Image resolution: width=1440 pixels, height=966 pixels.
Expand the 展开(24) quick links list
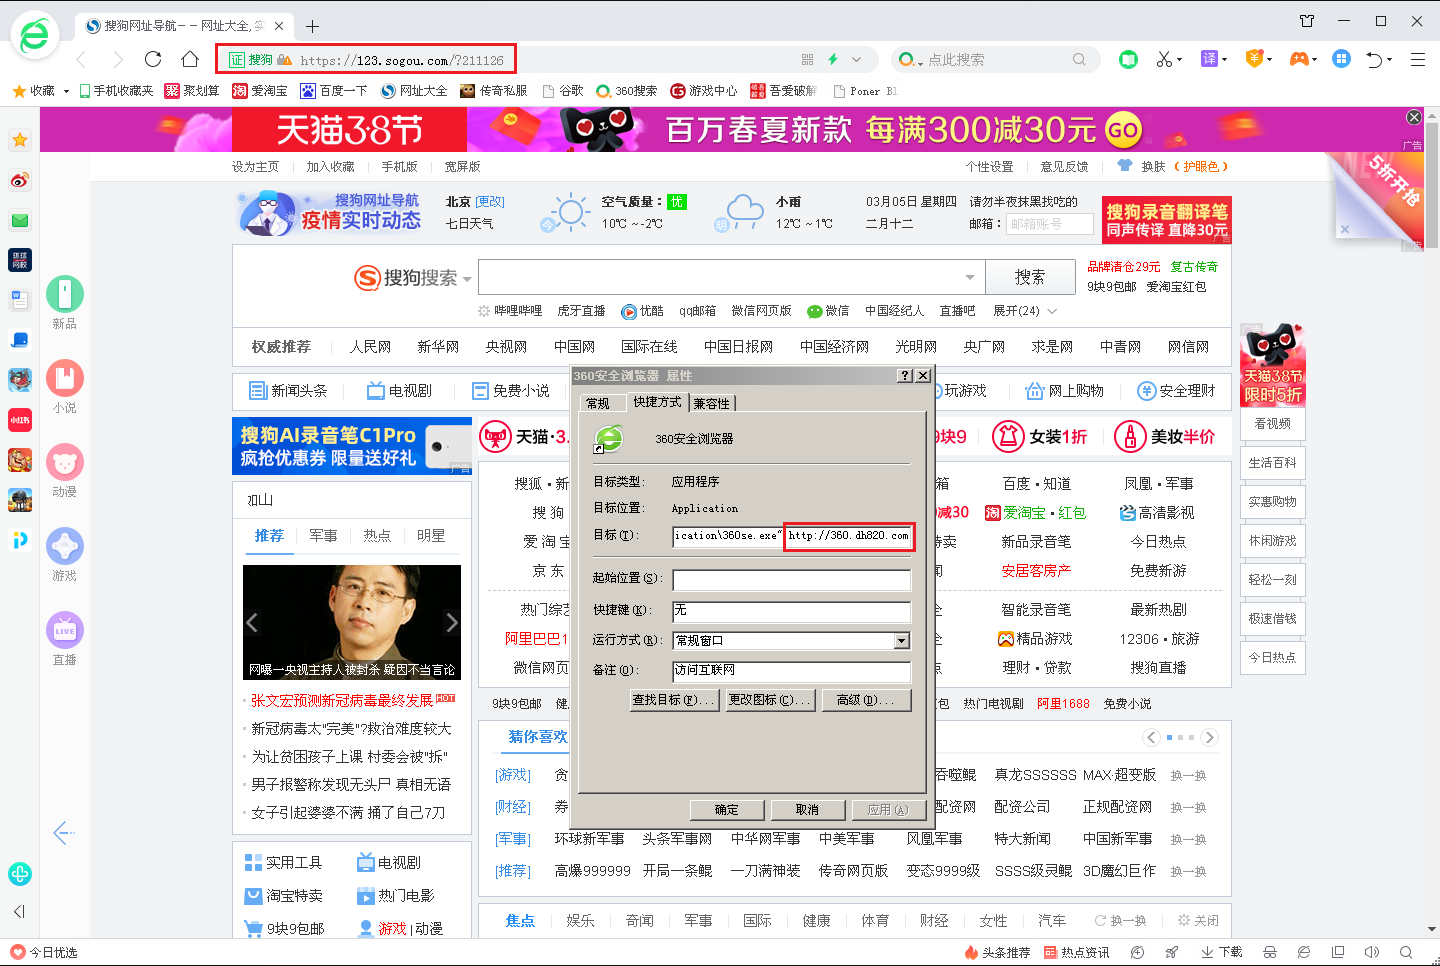pos(1024,311)
